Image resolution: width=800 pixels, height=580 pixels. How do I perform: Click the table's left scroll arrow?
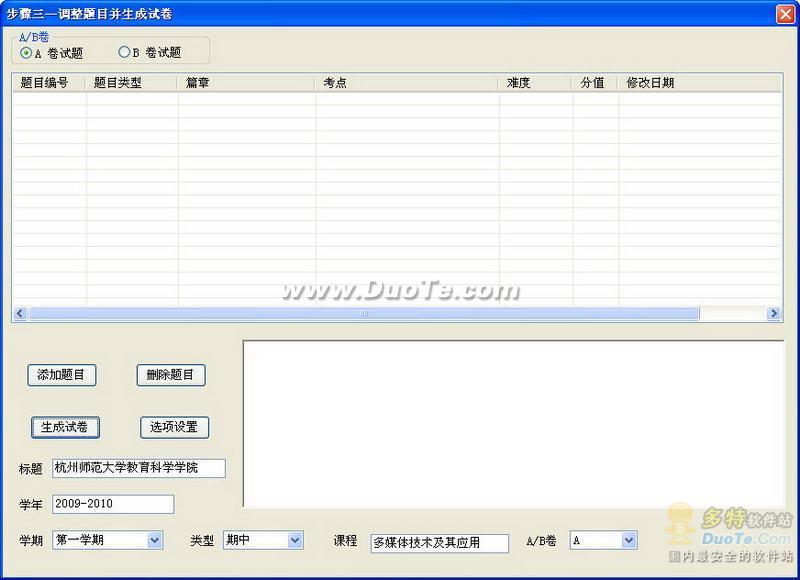[20, 313]
